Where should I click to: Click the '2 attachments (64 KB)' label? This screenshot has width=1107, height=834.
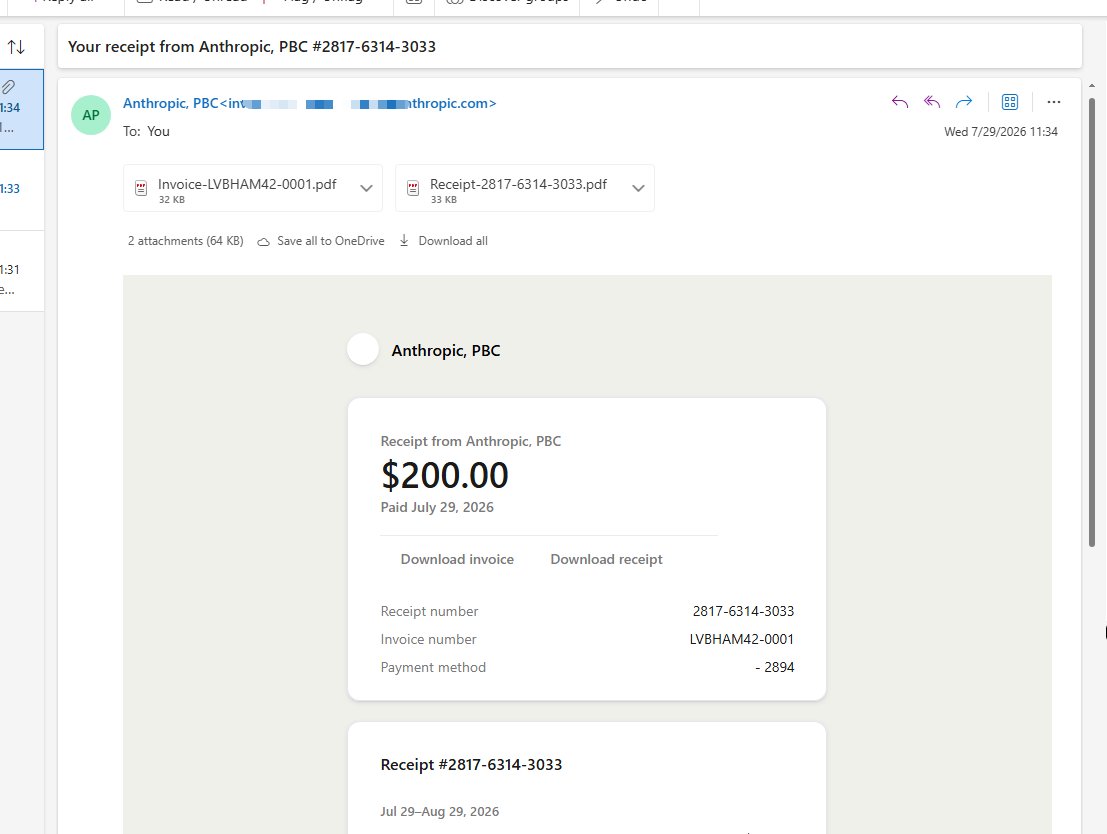click(186, 241)
